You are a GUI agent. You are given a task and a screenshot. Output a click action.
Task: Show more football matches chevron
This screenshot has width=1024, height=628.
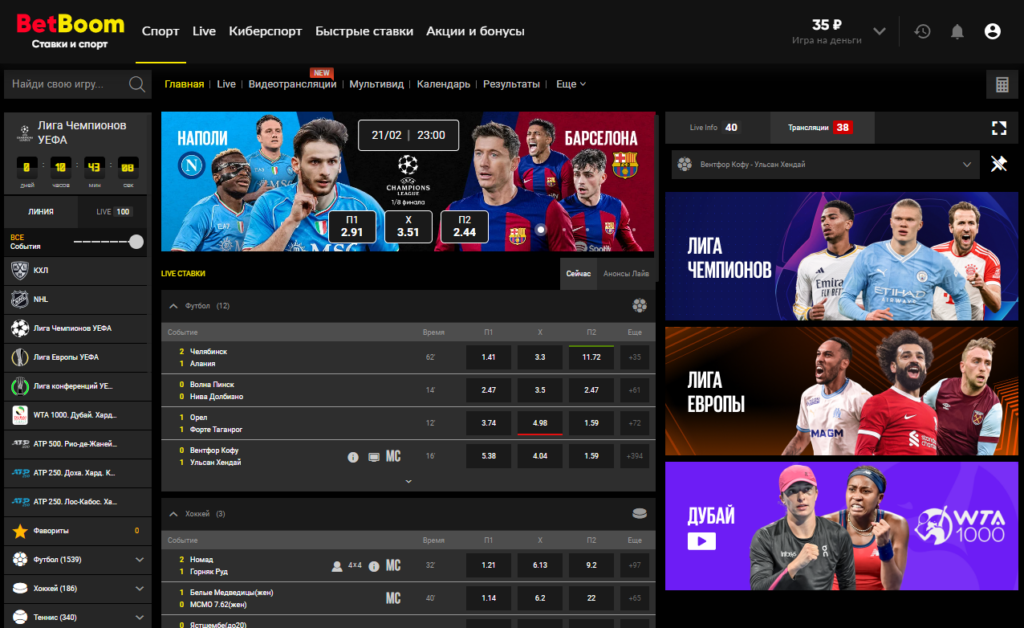[408, 481]
